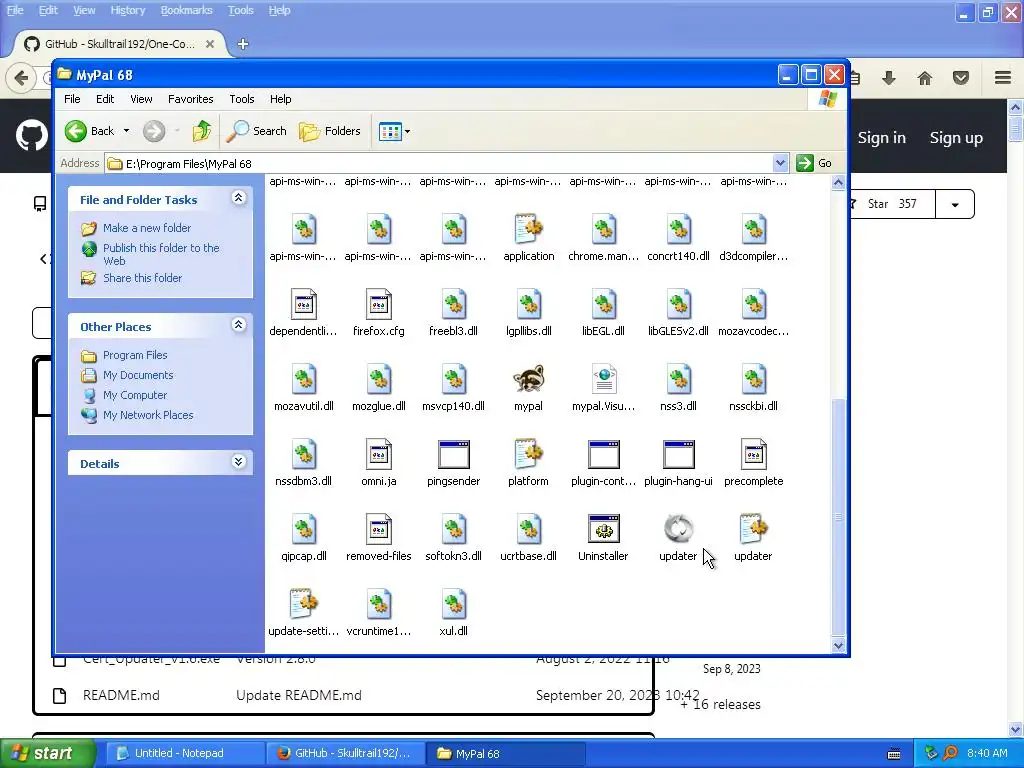
Task: Click Sign up on GitHub page
Action: (x=956, y=138)
